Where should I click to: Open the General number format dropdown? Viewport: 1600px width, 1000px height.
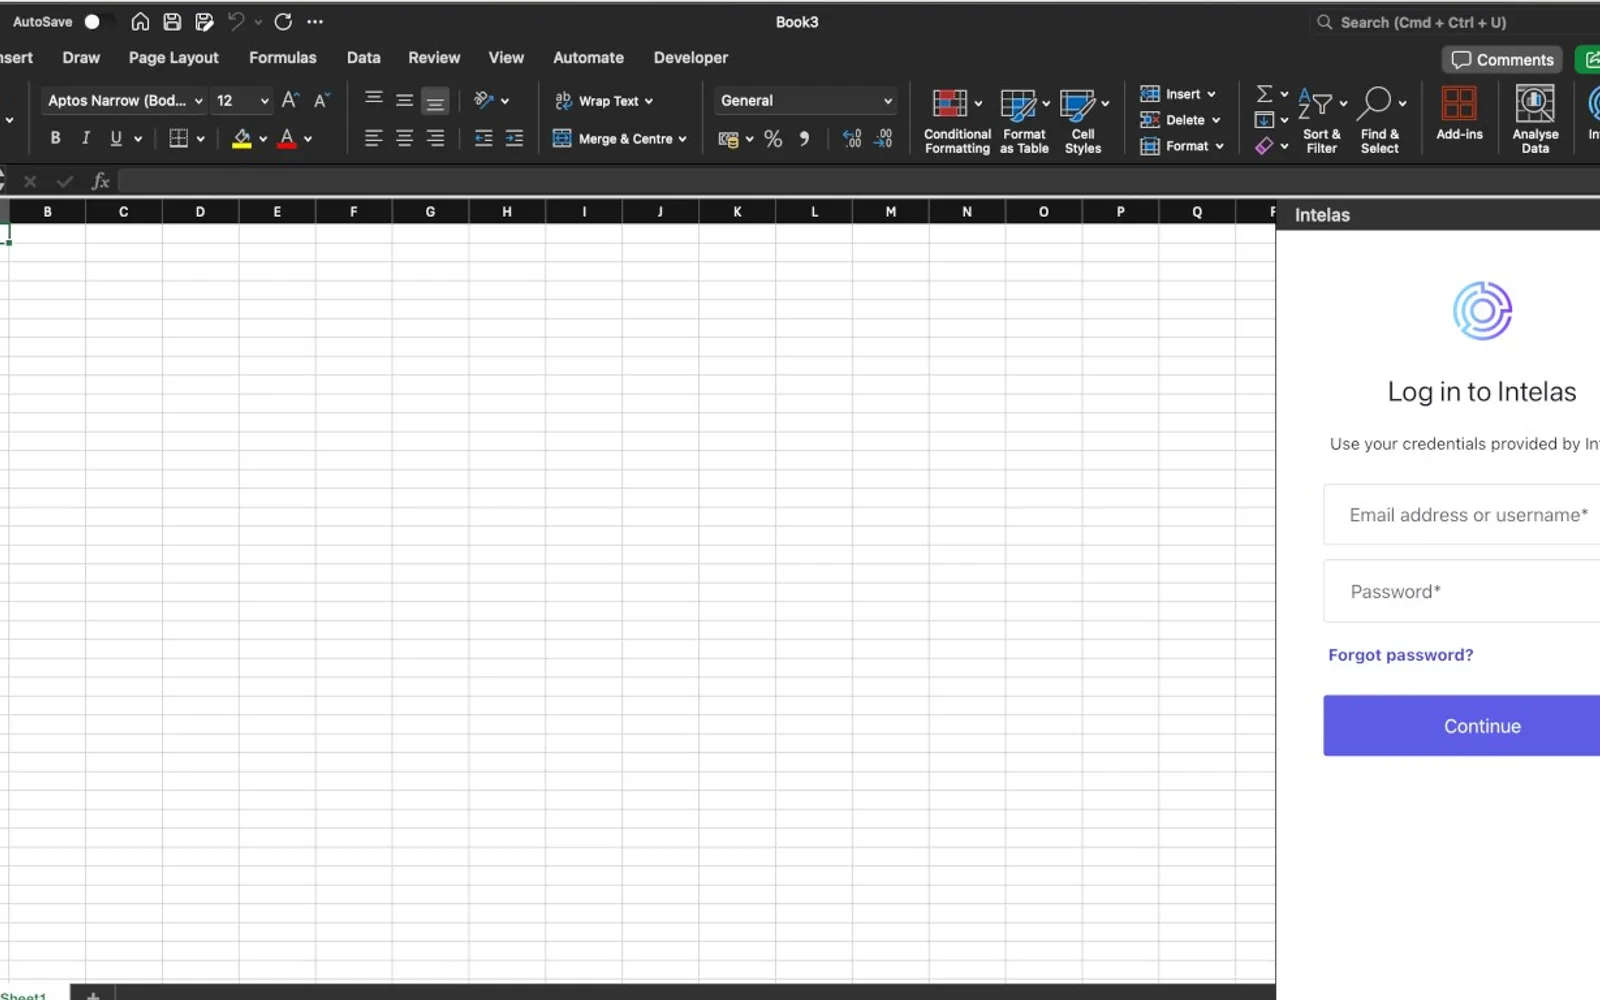tap(805, 100)
